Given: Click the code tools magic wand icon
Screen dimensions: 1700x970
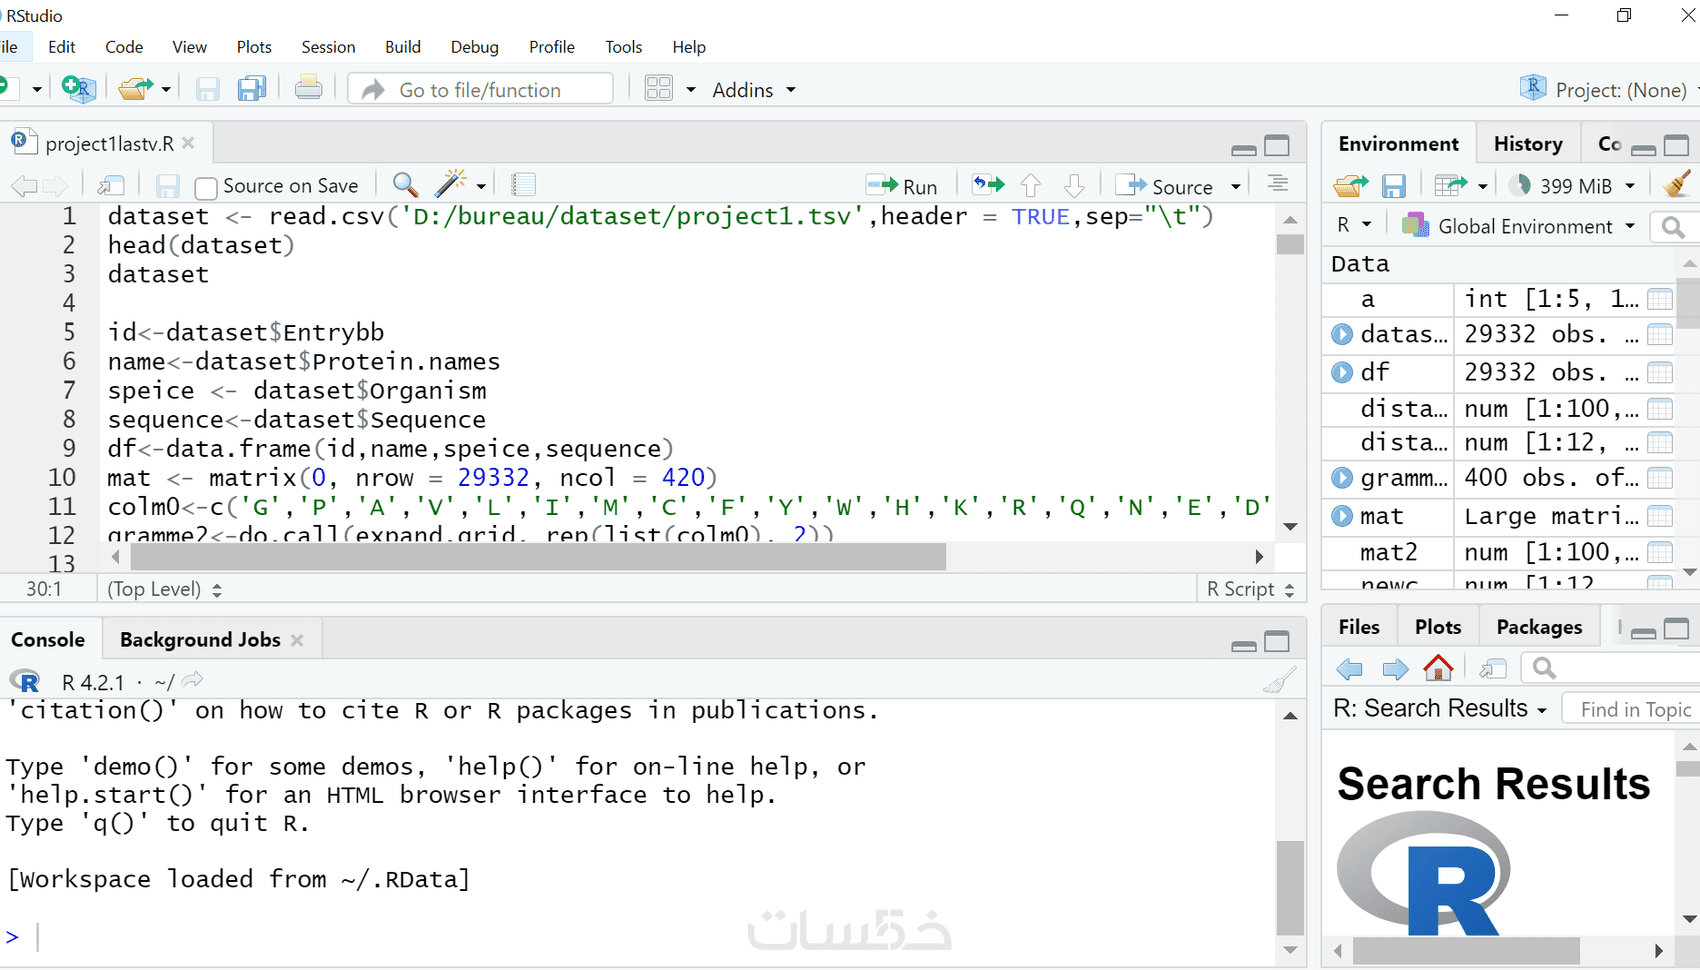Looking at the screenshot, I should point(450,185).
